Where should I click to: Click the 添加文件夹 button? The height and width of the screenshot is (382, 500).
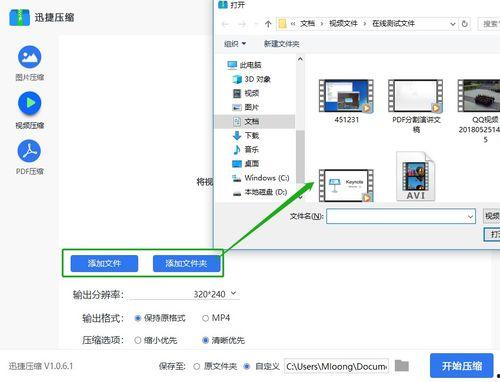click(186, 264)
